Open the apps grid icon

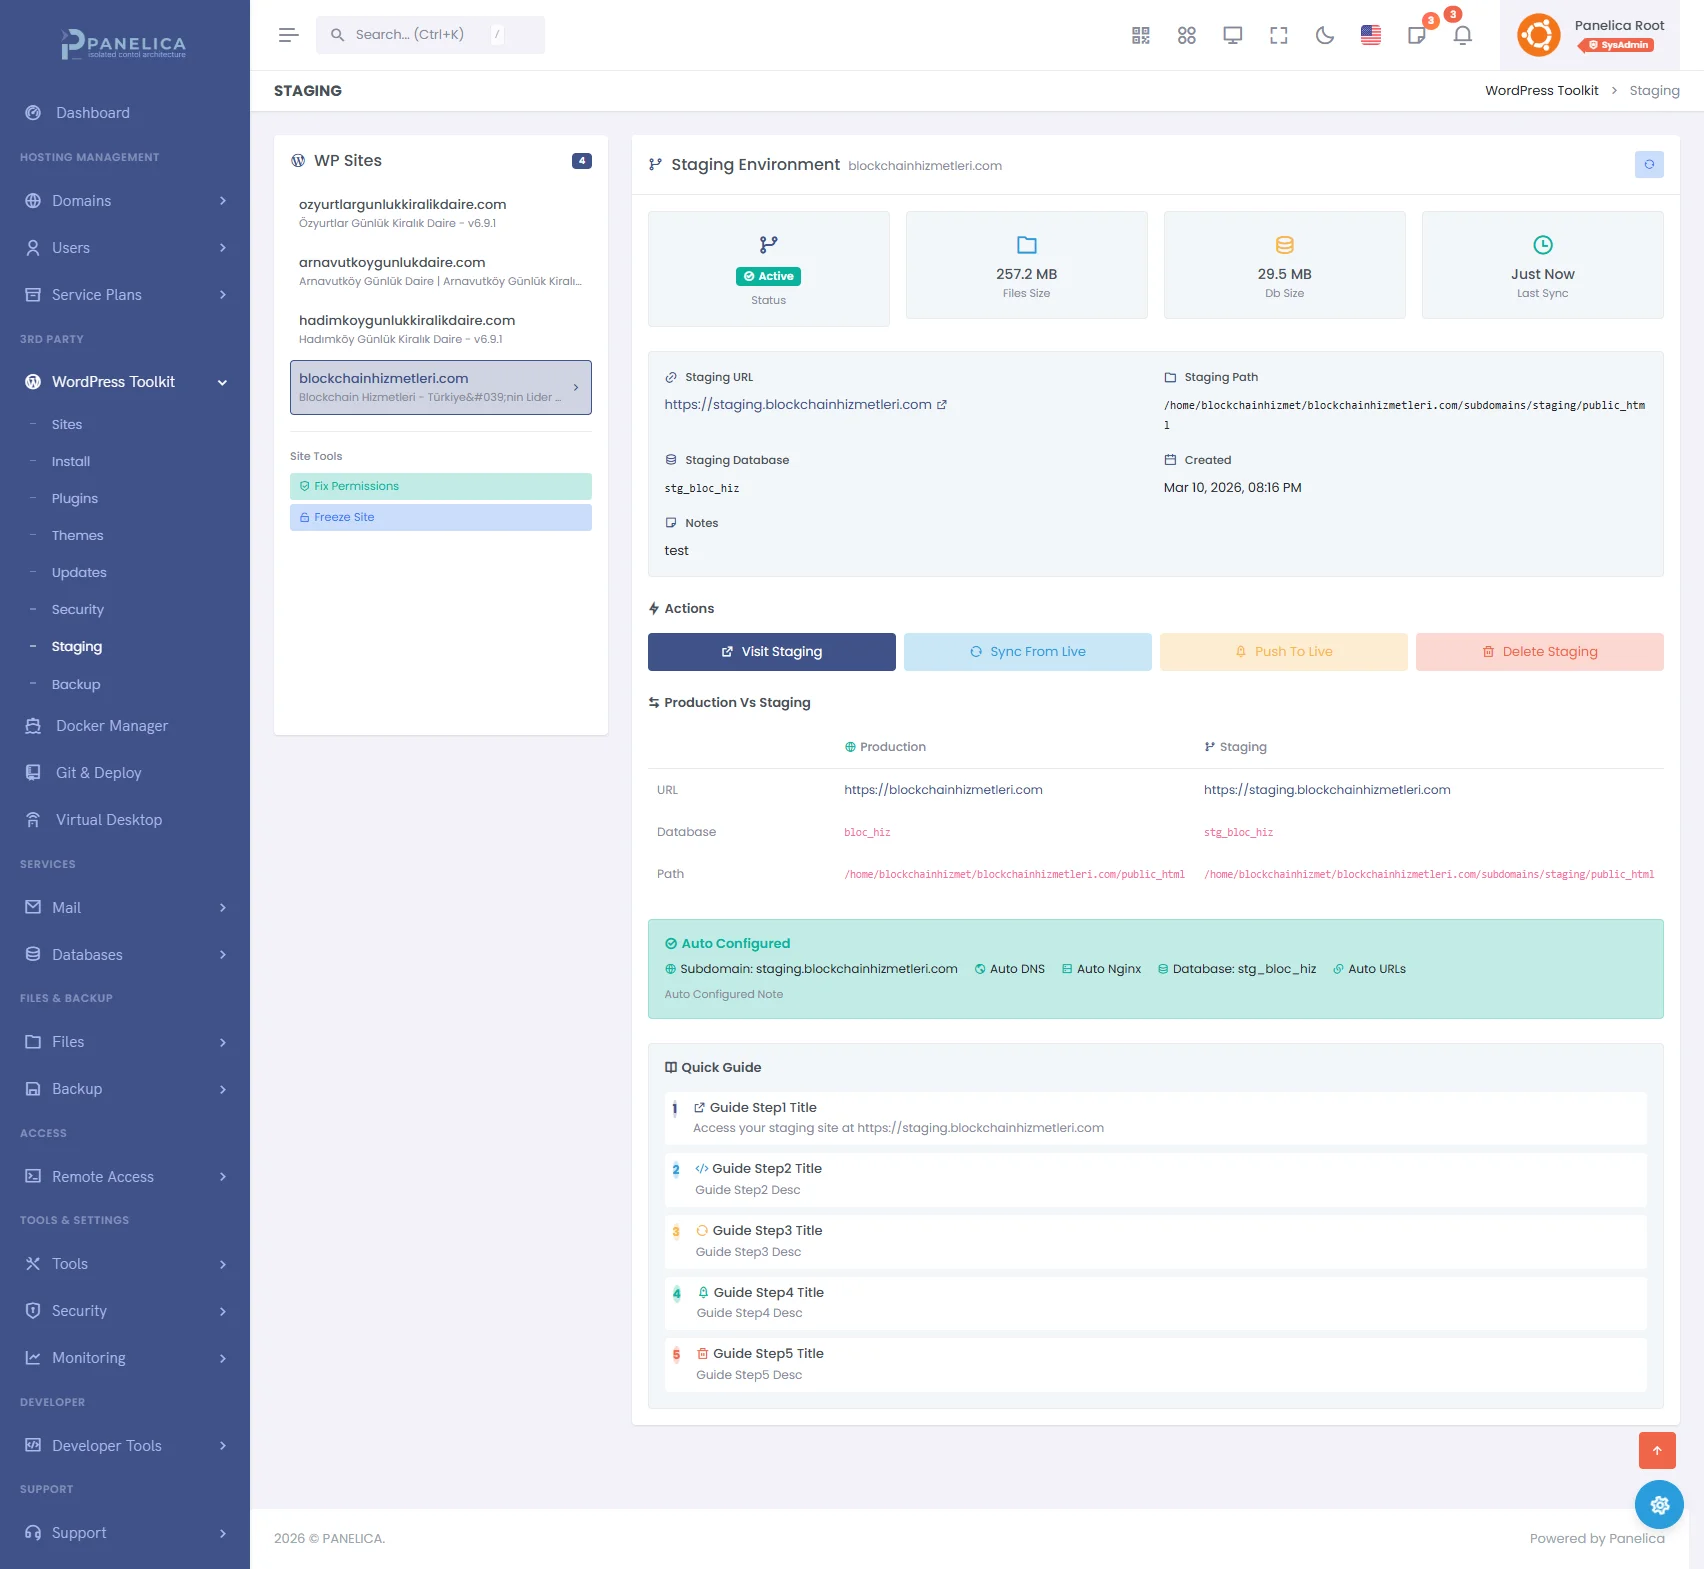(x=1186, y=36)
